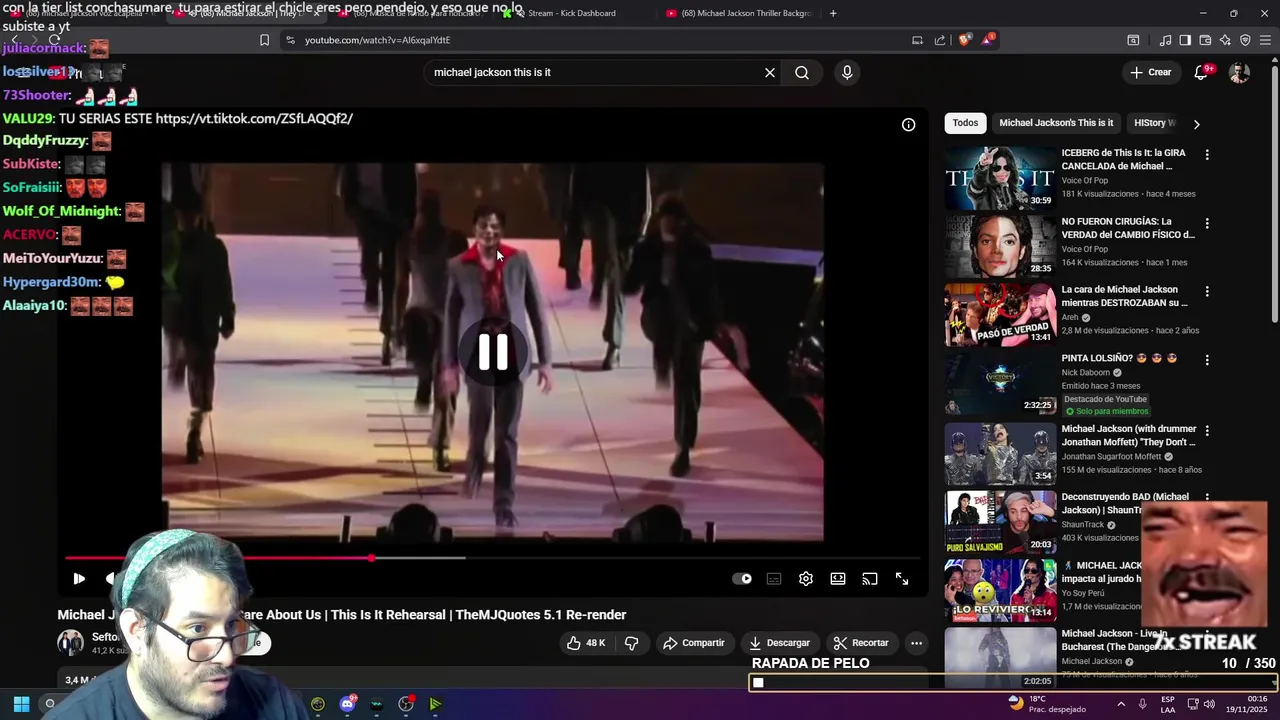1280x720 pixels.
Task: Click the Compartir share button
Action: [x=694, y=643]
